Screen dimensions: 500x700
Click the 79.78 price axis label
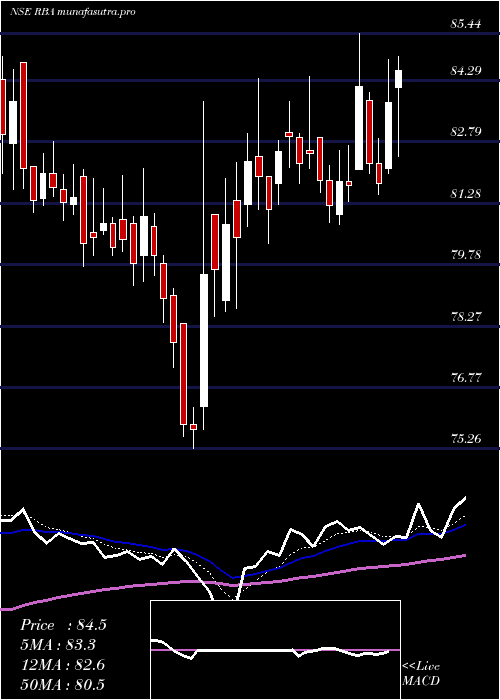466,255
